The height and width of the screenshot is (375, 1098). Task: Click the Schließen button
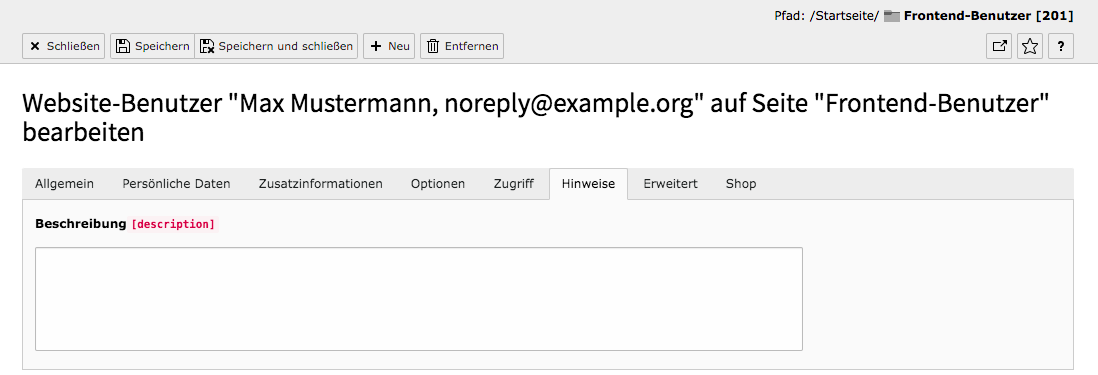[x=64, y=46]
